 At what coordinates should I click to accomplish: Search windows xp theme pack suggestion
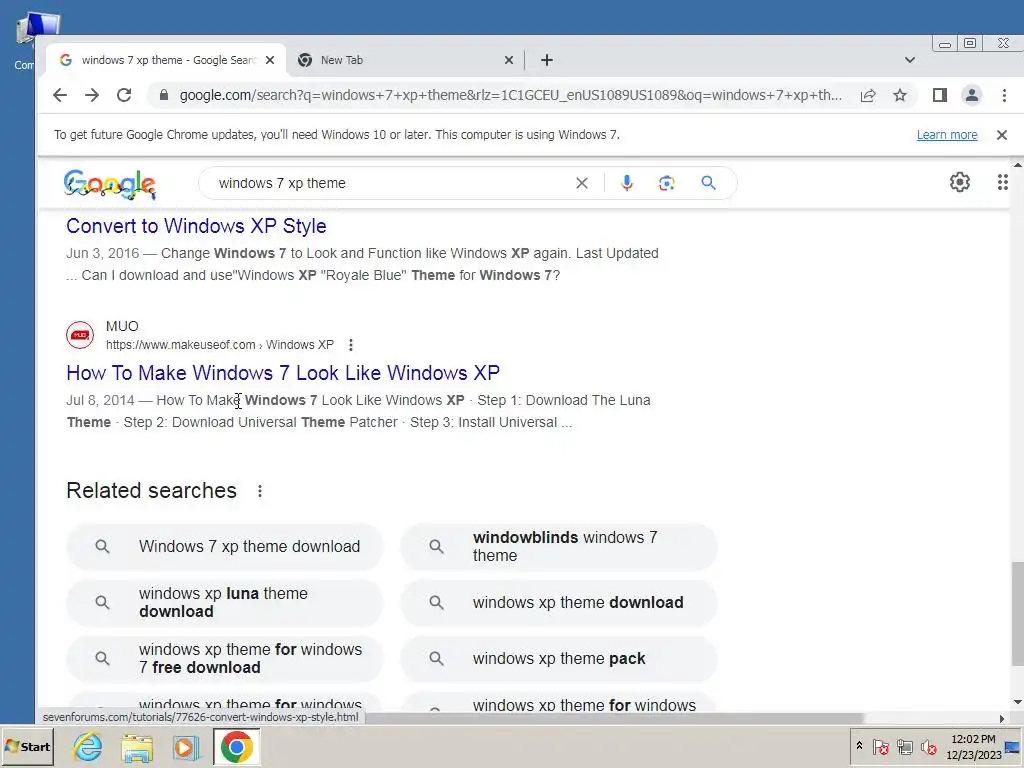click(x=559, y=658)
